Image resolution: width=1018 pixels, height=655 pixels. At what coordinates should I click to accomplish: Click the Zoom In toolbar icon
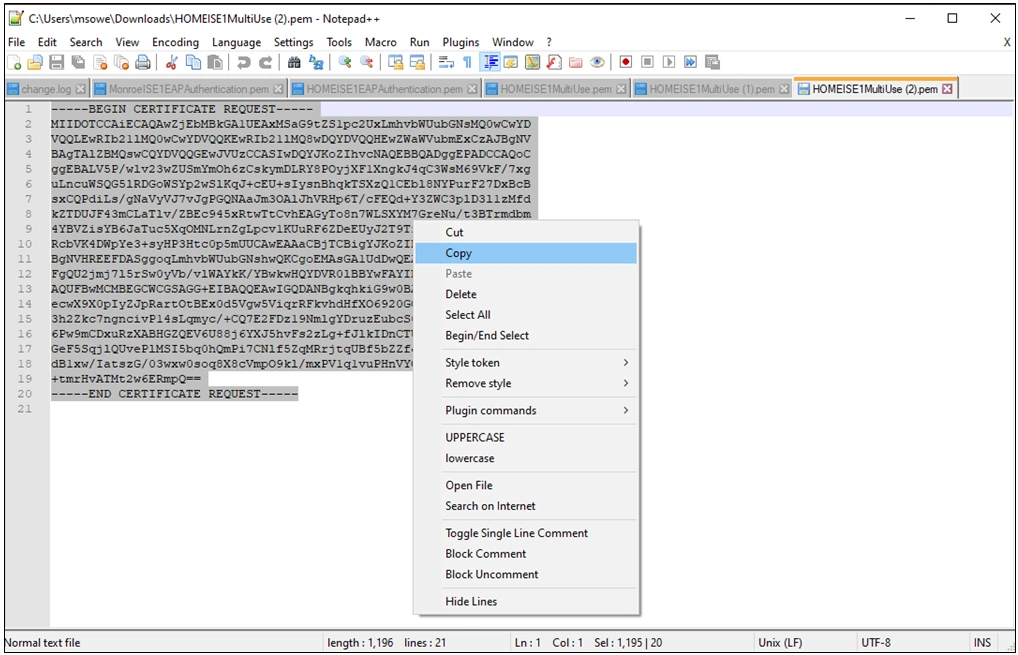click(345, 62)
